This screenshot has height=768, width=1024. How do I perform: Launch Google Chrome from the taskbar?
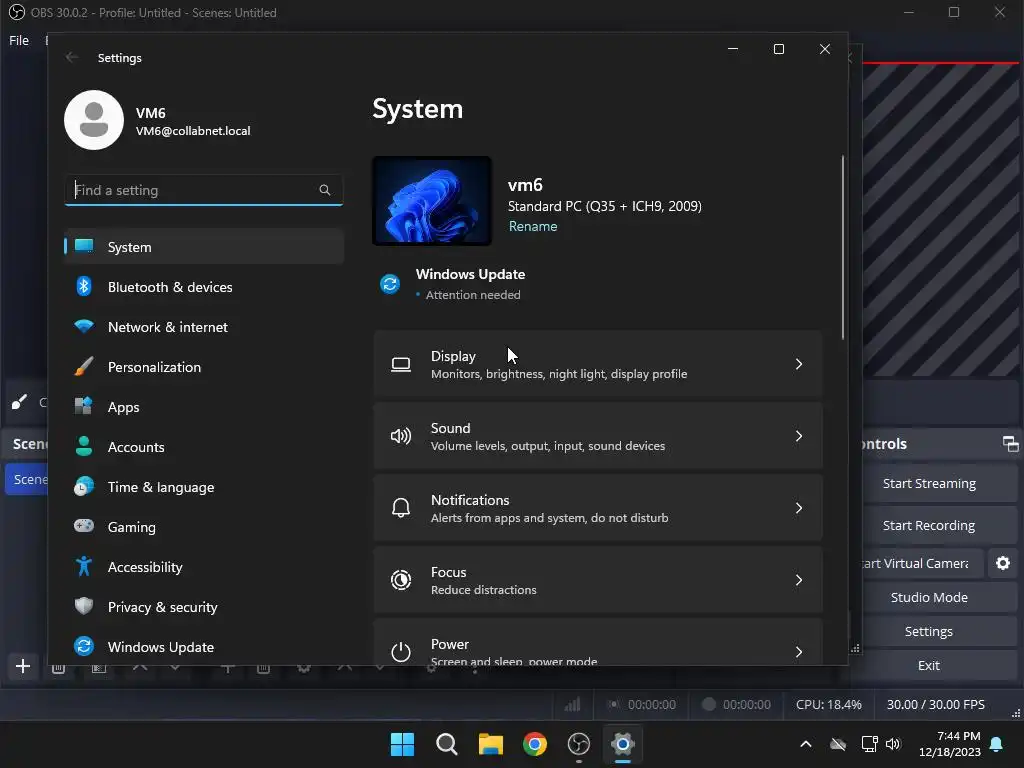point(535,744)
